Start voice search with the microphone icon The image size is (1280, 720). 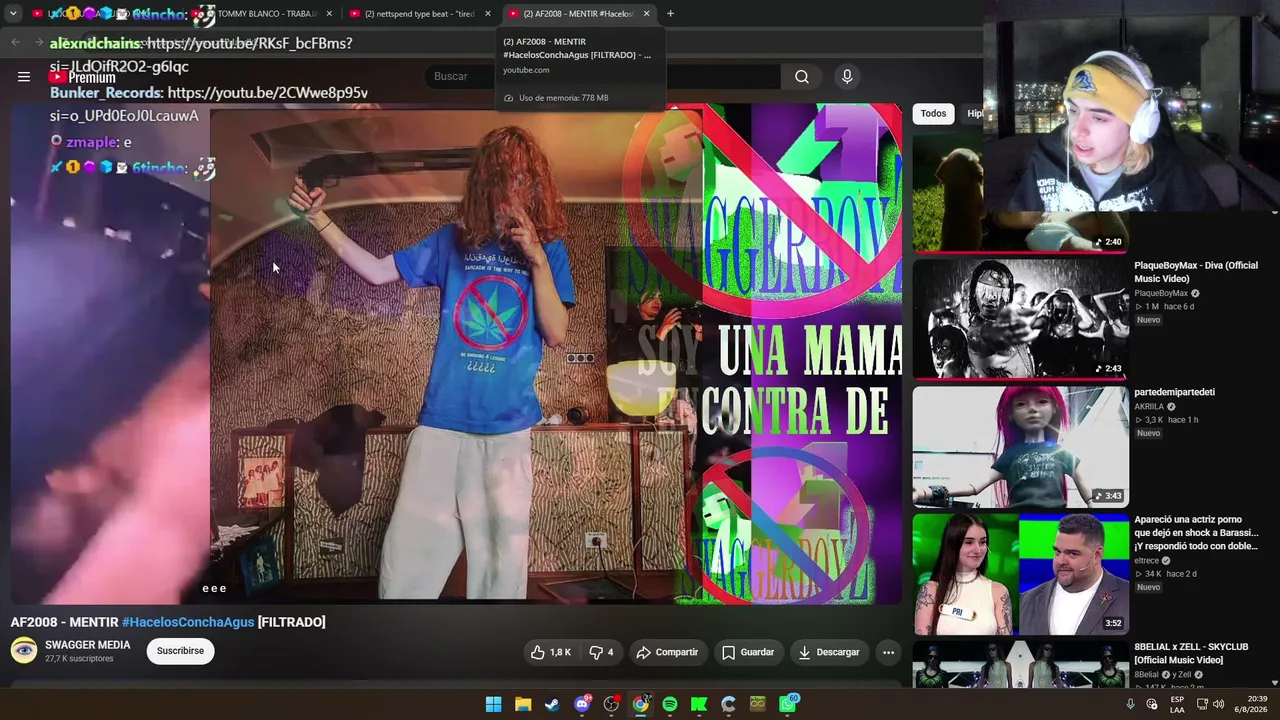coord(847,76)
